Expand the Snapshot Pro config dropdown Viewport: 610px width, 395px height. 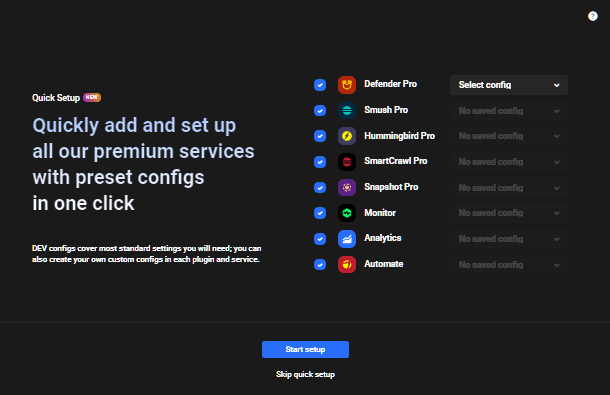point(508,188)
